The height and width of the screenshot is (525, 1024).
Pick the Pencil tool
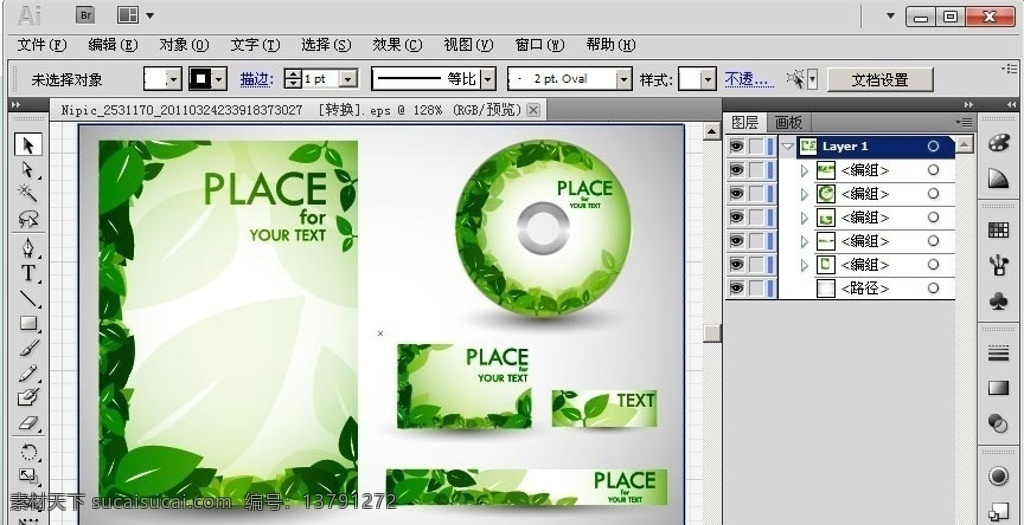point(28,373)
